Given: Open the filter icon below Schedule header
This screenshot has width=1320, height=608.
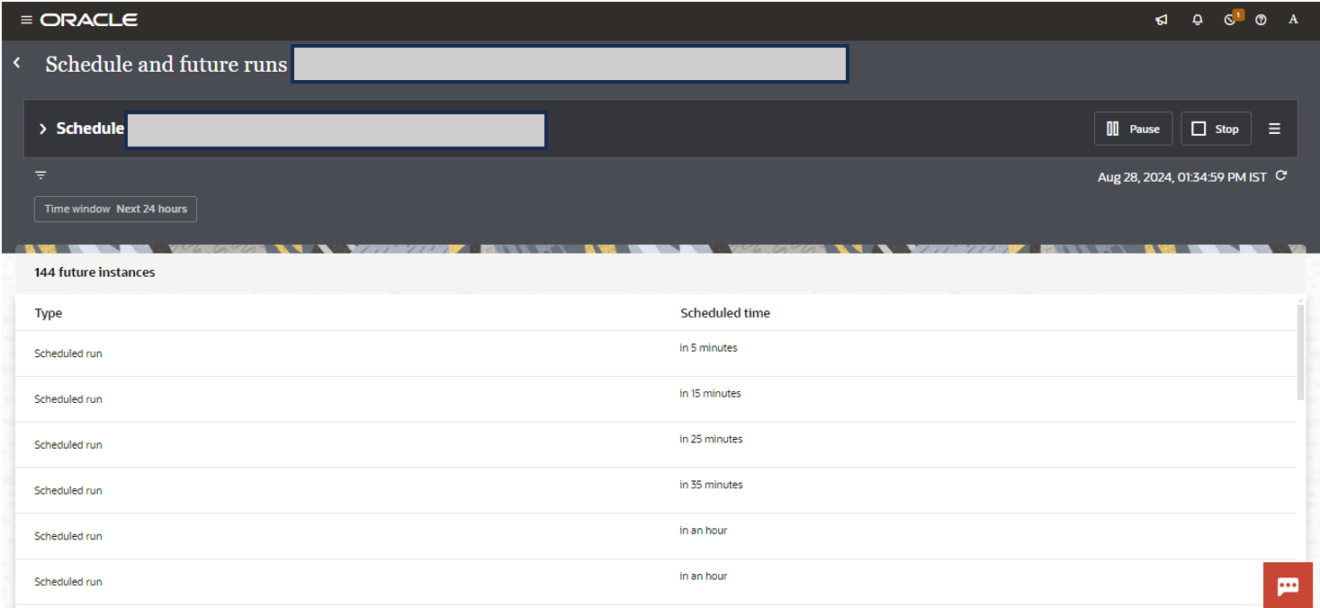Looking at the screenshot, I should (x=40, y=175).
